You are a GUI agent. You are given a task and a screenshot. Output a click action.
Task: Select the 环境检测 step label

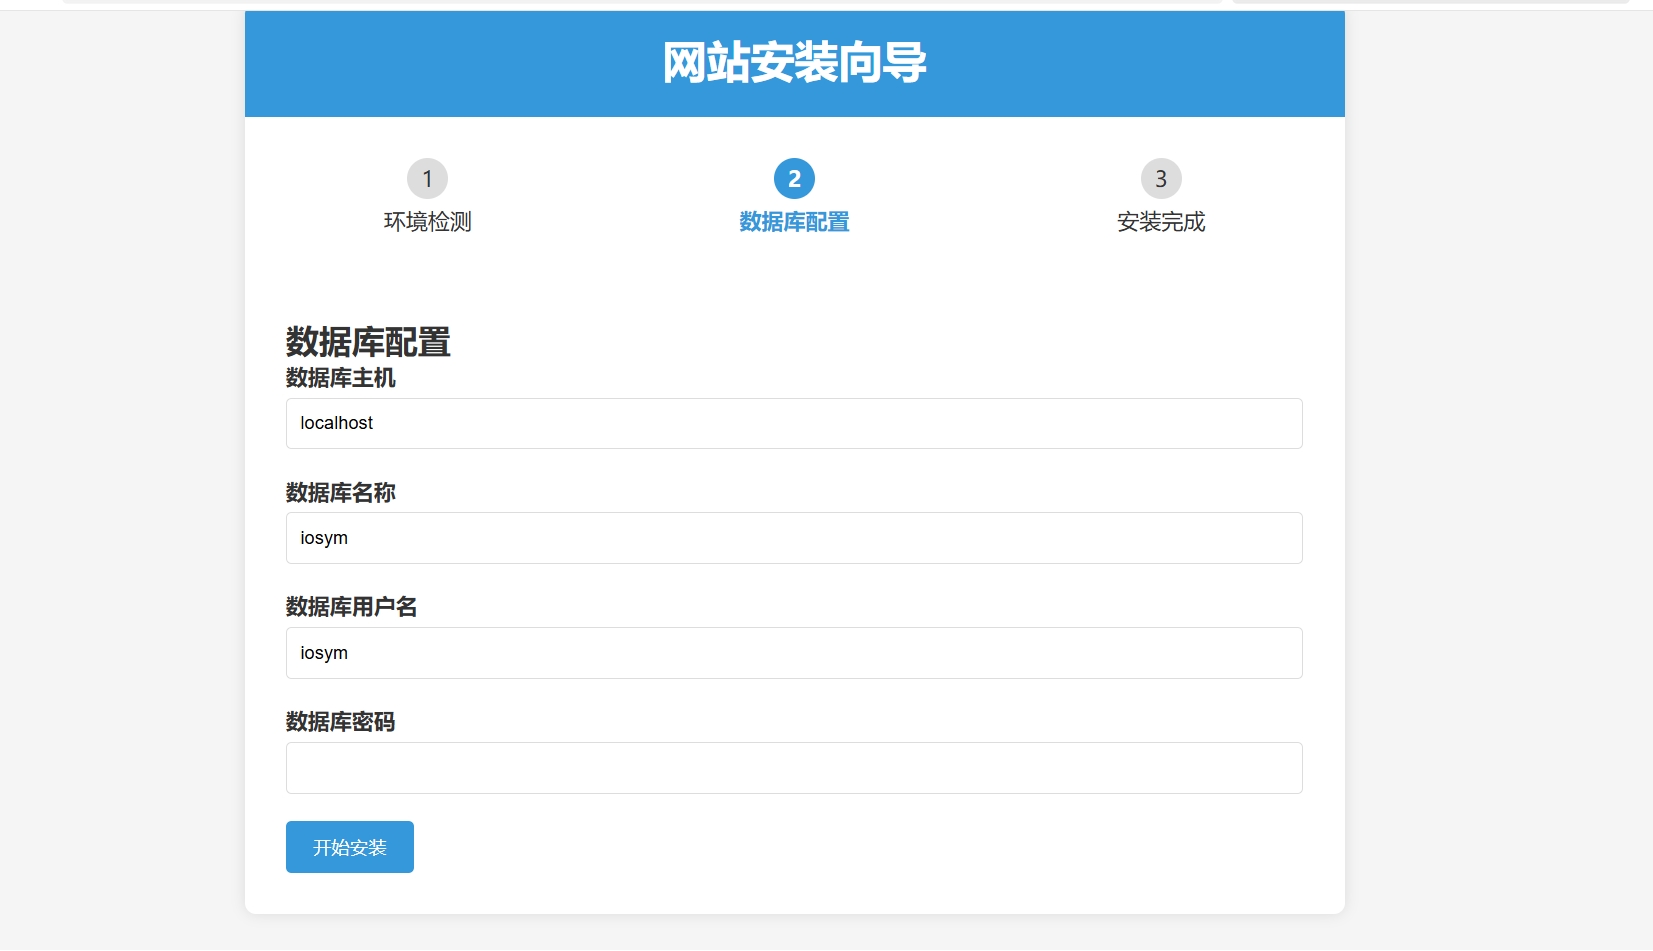(x=428, y=222)
